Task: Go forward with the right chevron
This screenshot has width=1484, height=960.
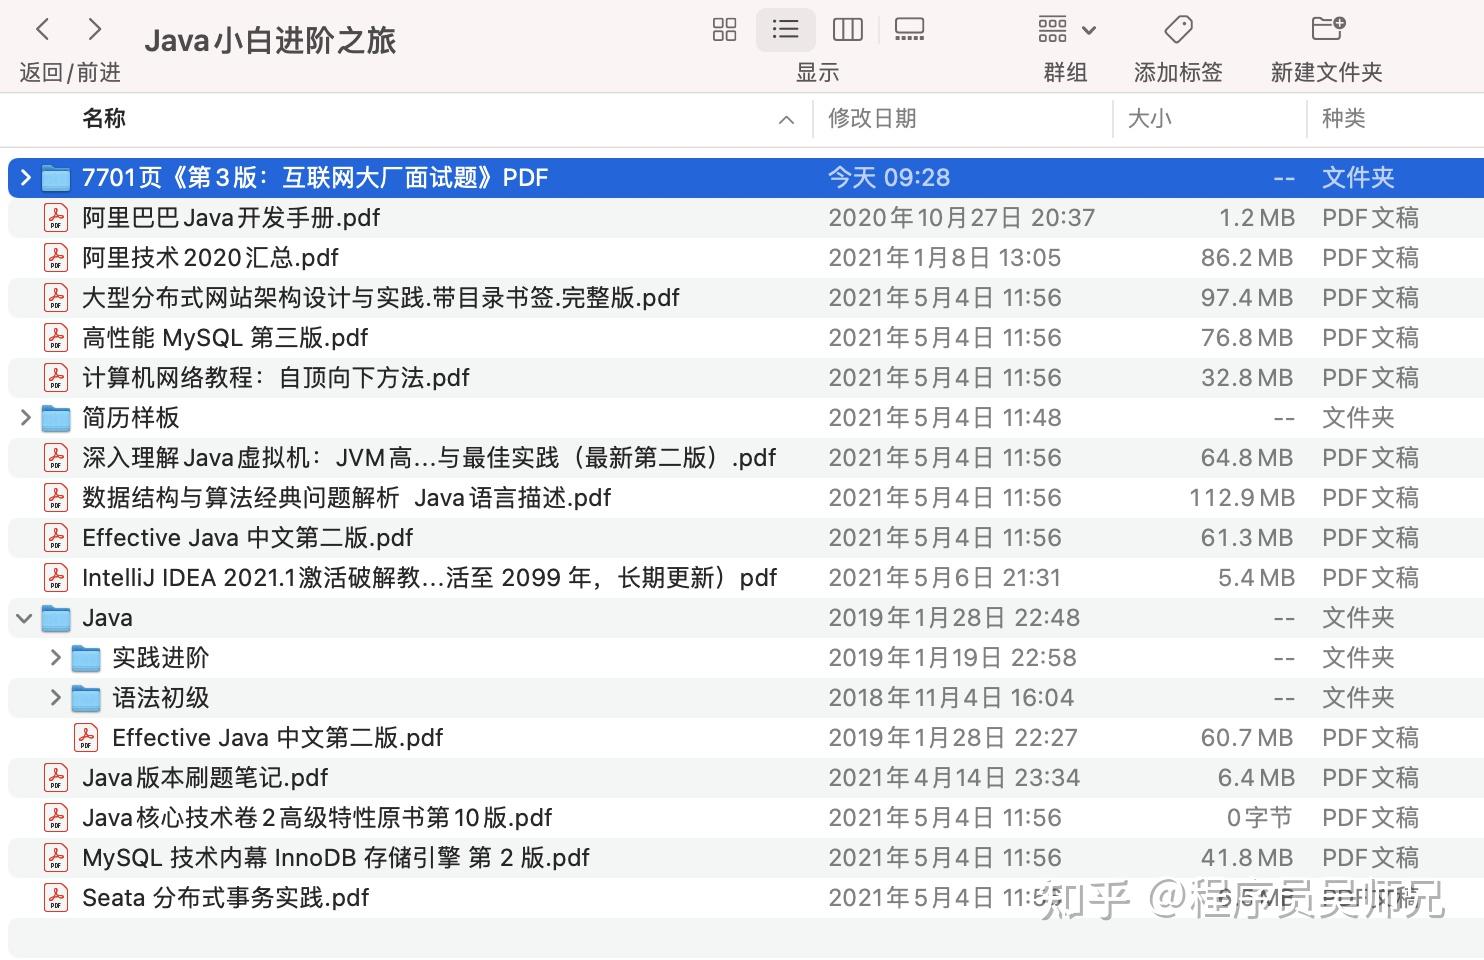Action: [x=95, y=30]
